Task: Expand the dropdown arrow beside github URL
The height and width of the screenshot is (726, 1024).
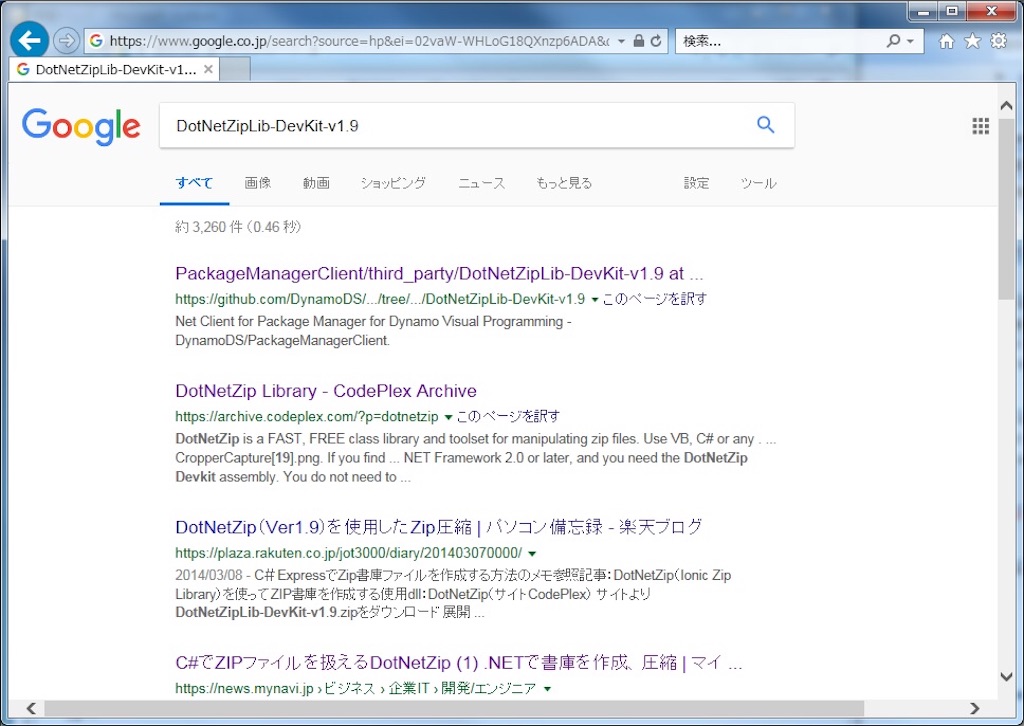Action: coord(594,300)
